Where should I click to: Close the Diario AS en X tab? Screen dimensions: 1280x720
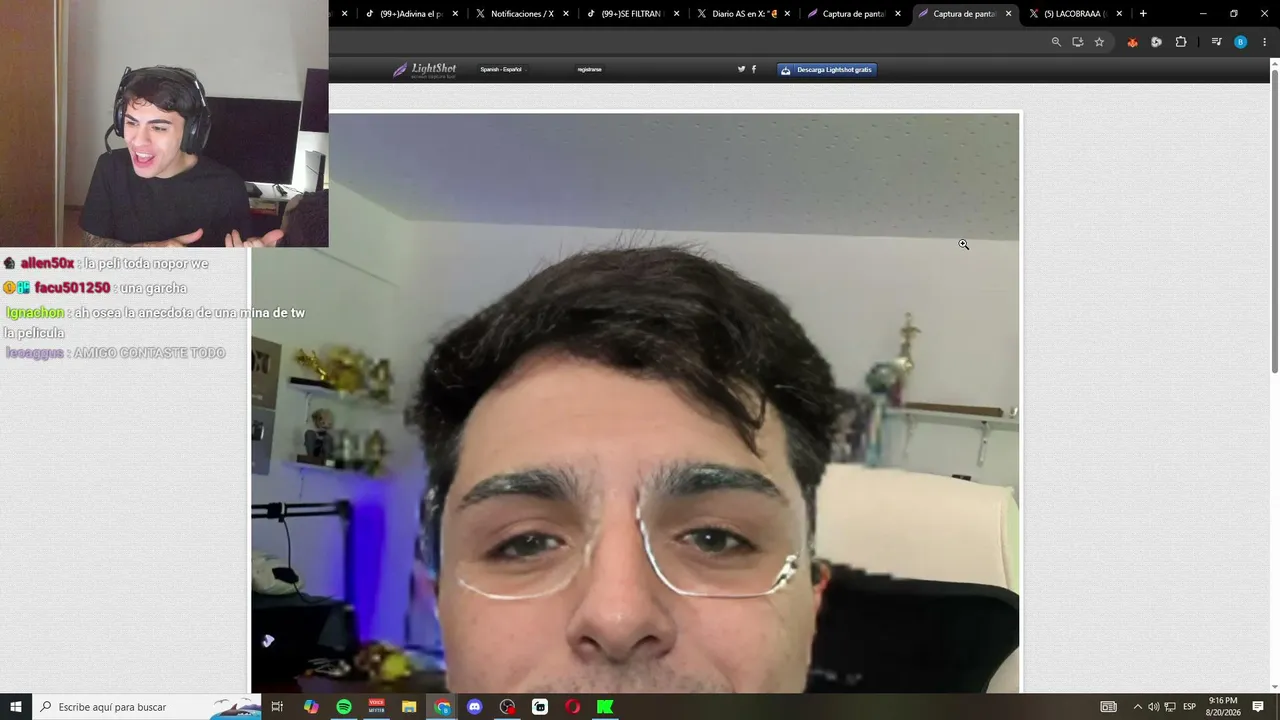coord(787,14)
